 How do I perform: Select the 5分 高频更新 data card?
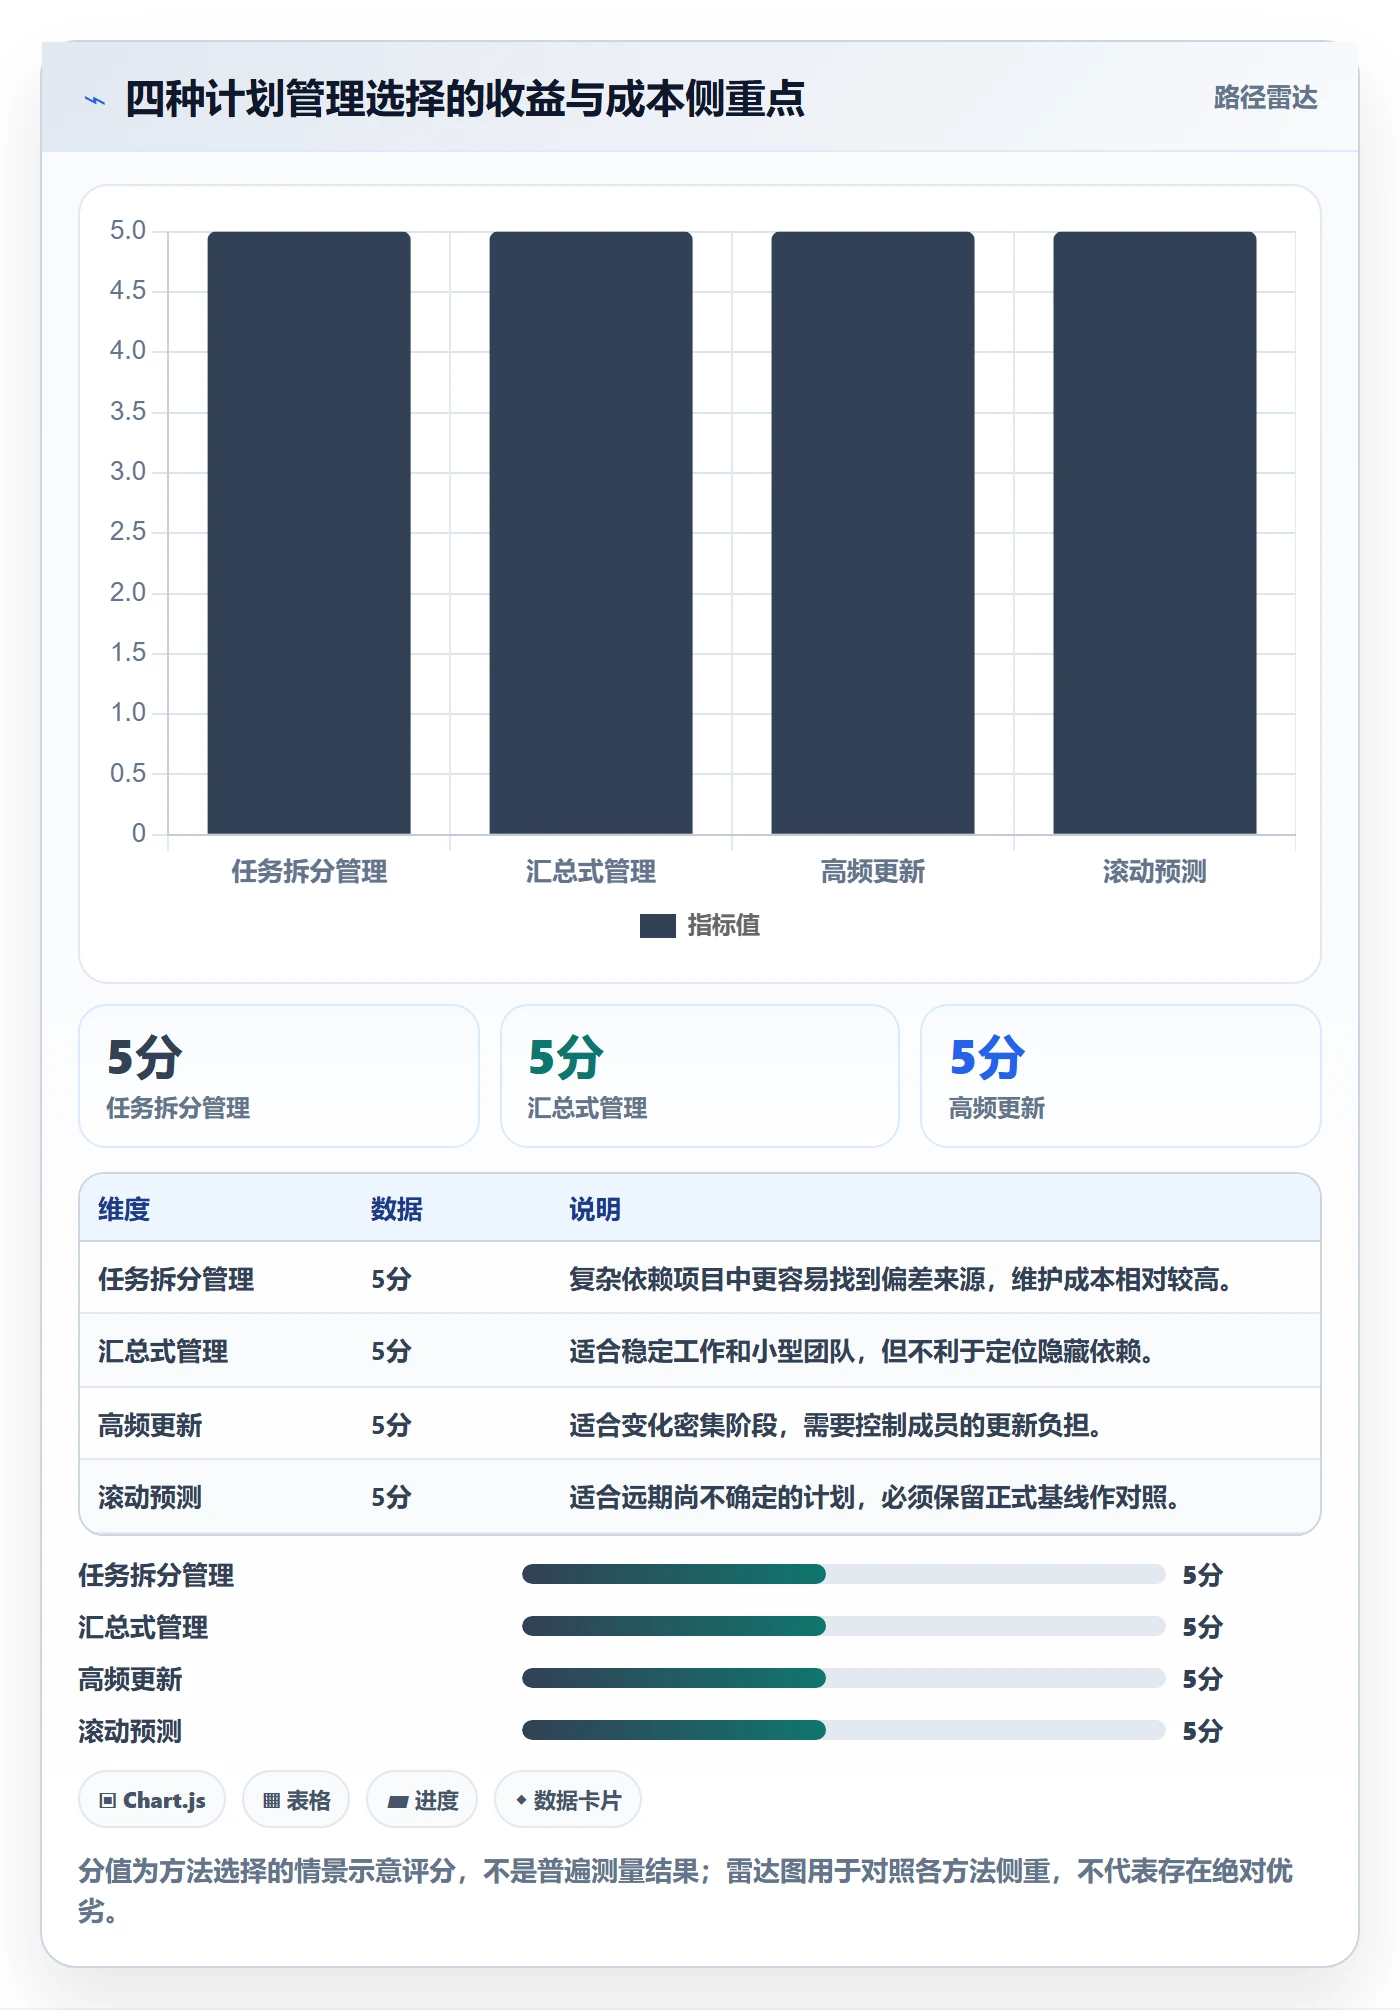click(1121, 1076)
